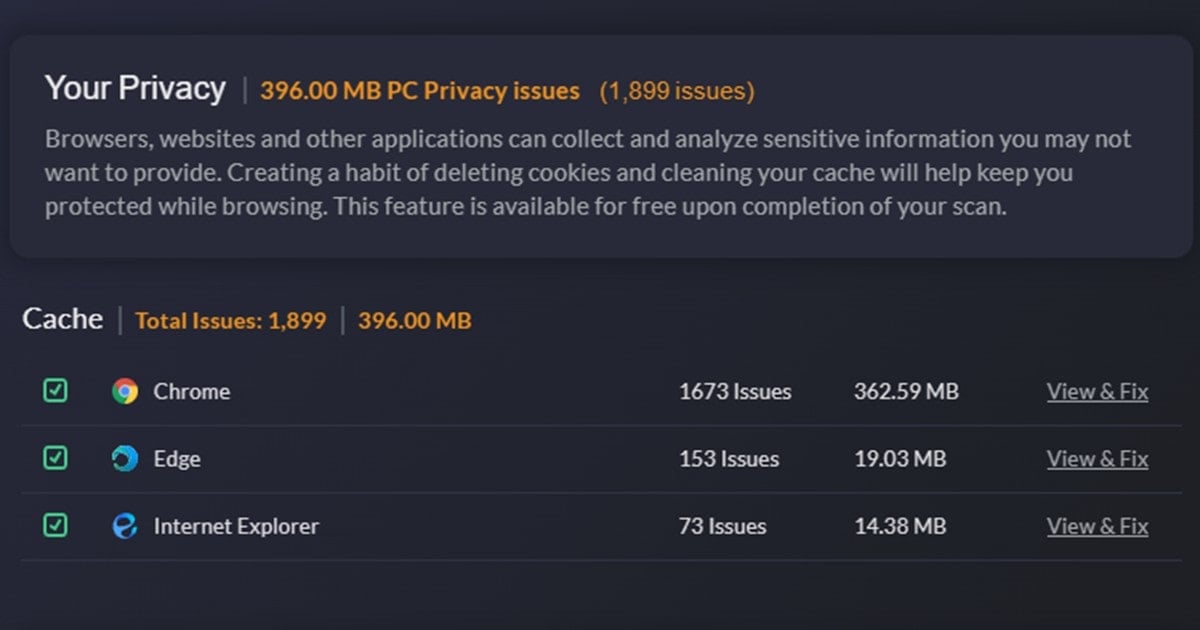Open View & Fix for Edge
Screen dimensions: 1200x630
(x=1097, y=459)
